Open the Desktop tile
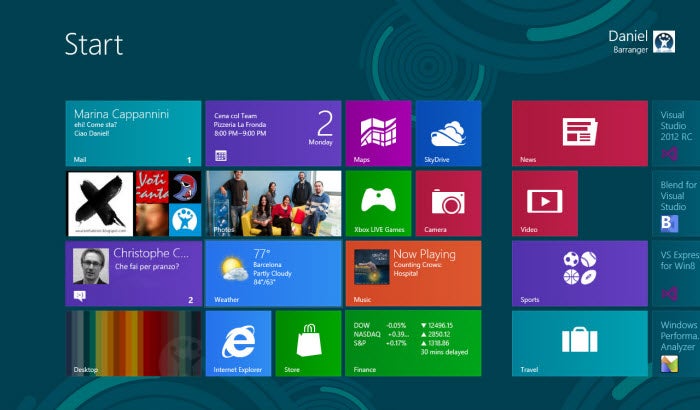The width and height of the screenshot is (700, 410). pyautogui.click(x=133, y=343)
